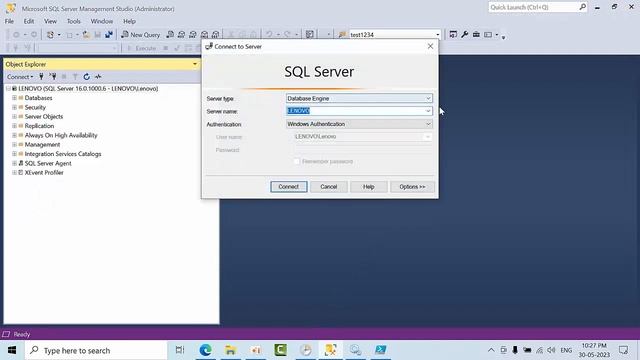Open the Server name dropdown arrow

click(x=428, y=111)
